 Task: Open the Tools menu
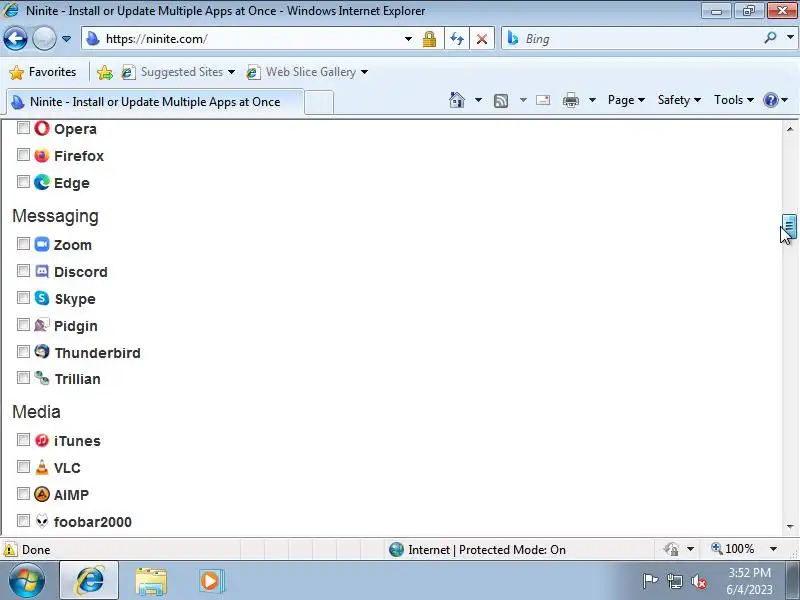(734, 100)
